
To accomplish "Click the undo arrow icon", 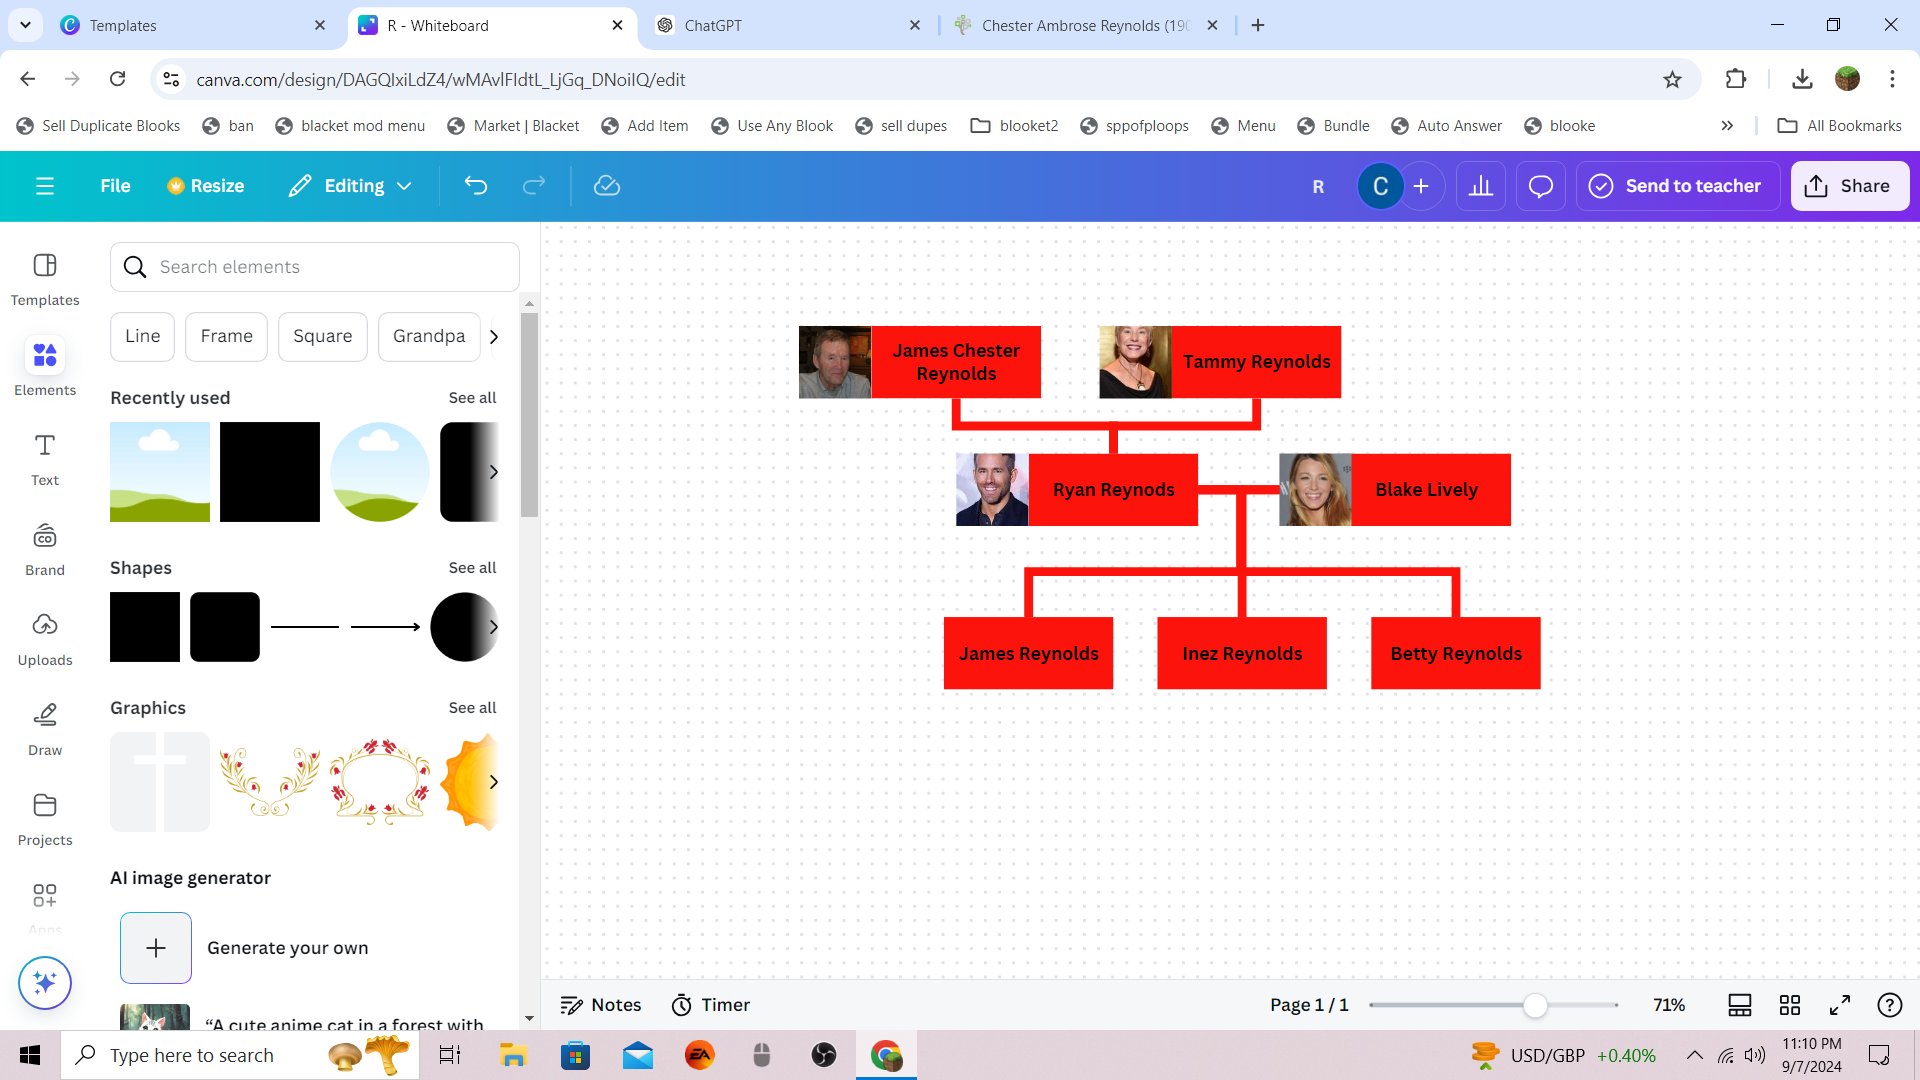I will tap(476, 186).
